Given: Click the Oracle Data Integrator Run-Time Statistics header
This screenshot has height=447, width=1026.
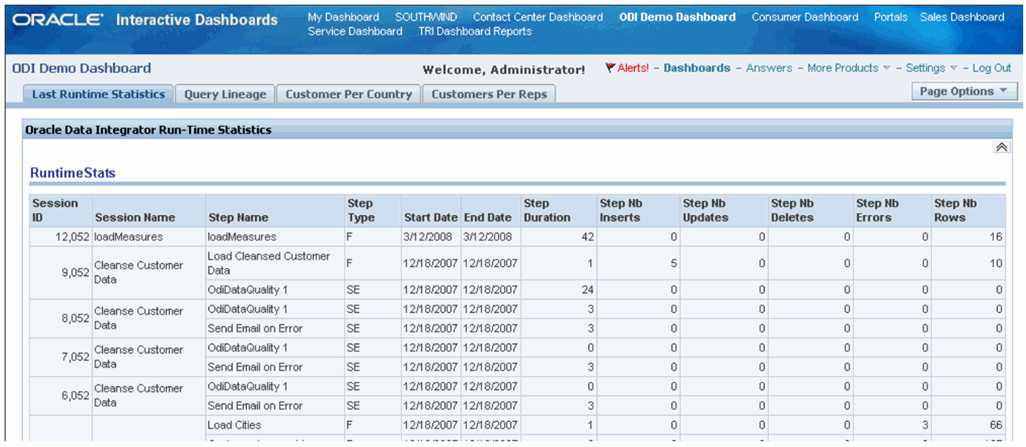Looking at the screenshot, I should 148,130.
